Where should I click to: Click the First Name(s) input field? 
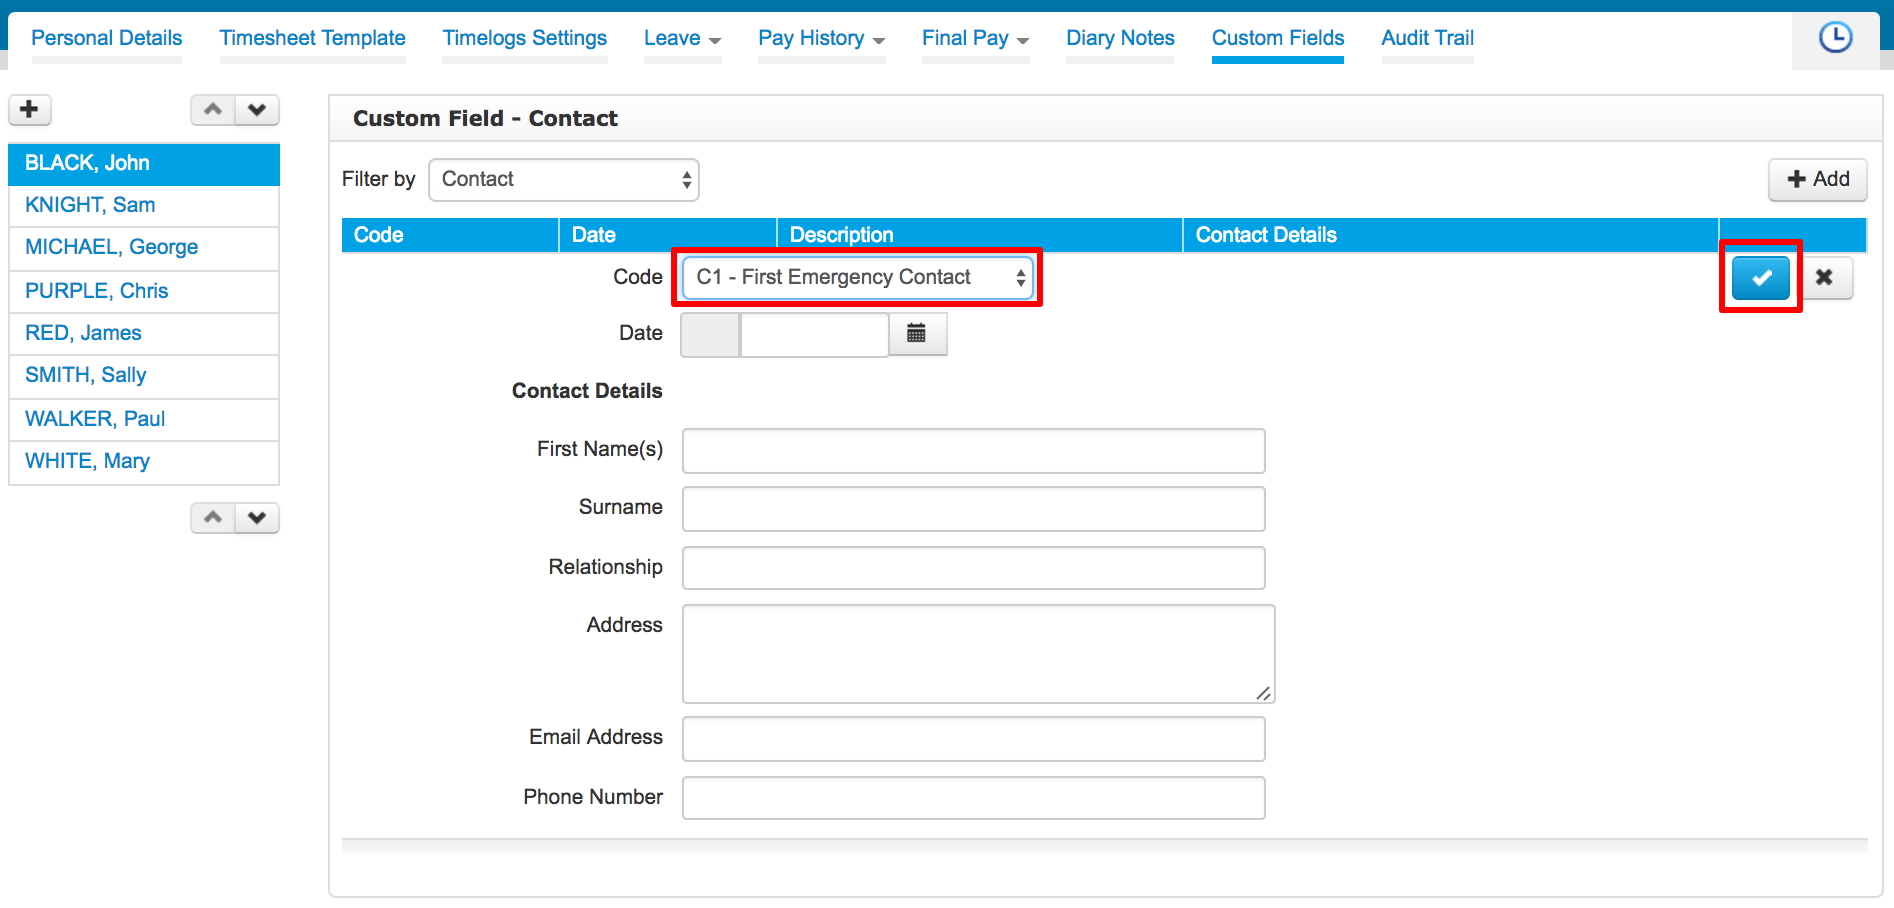tap(974, 451)
